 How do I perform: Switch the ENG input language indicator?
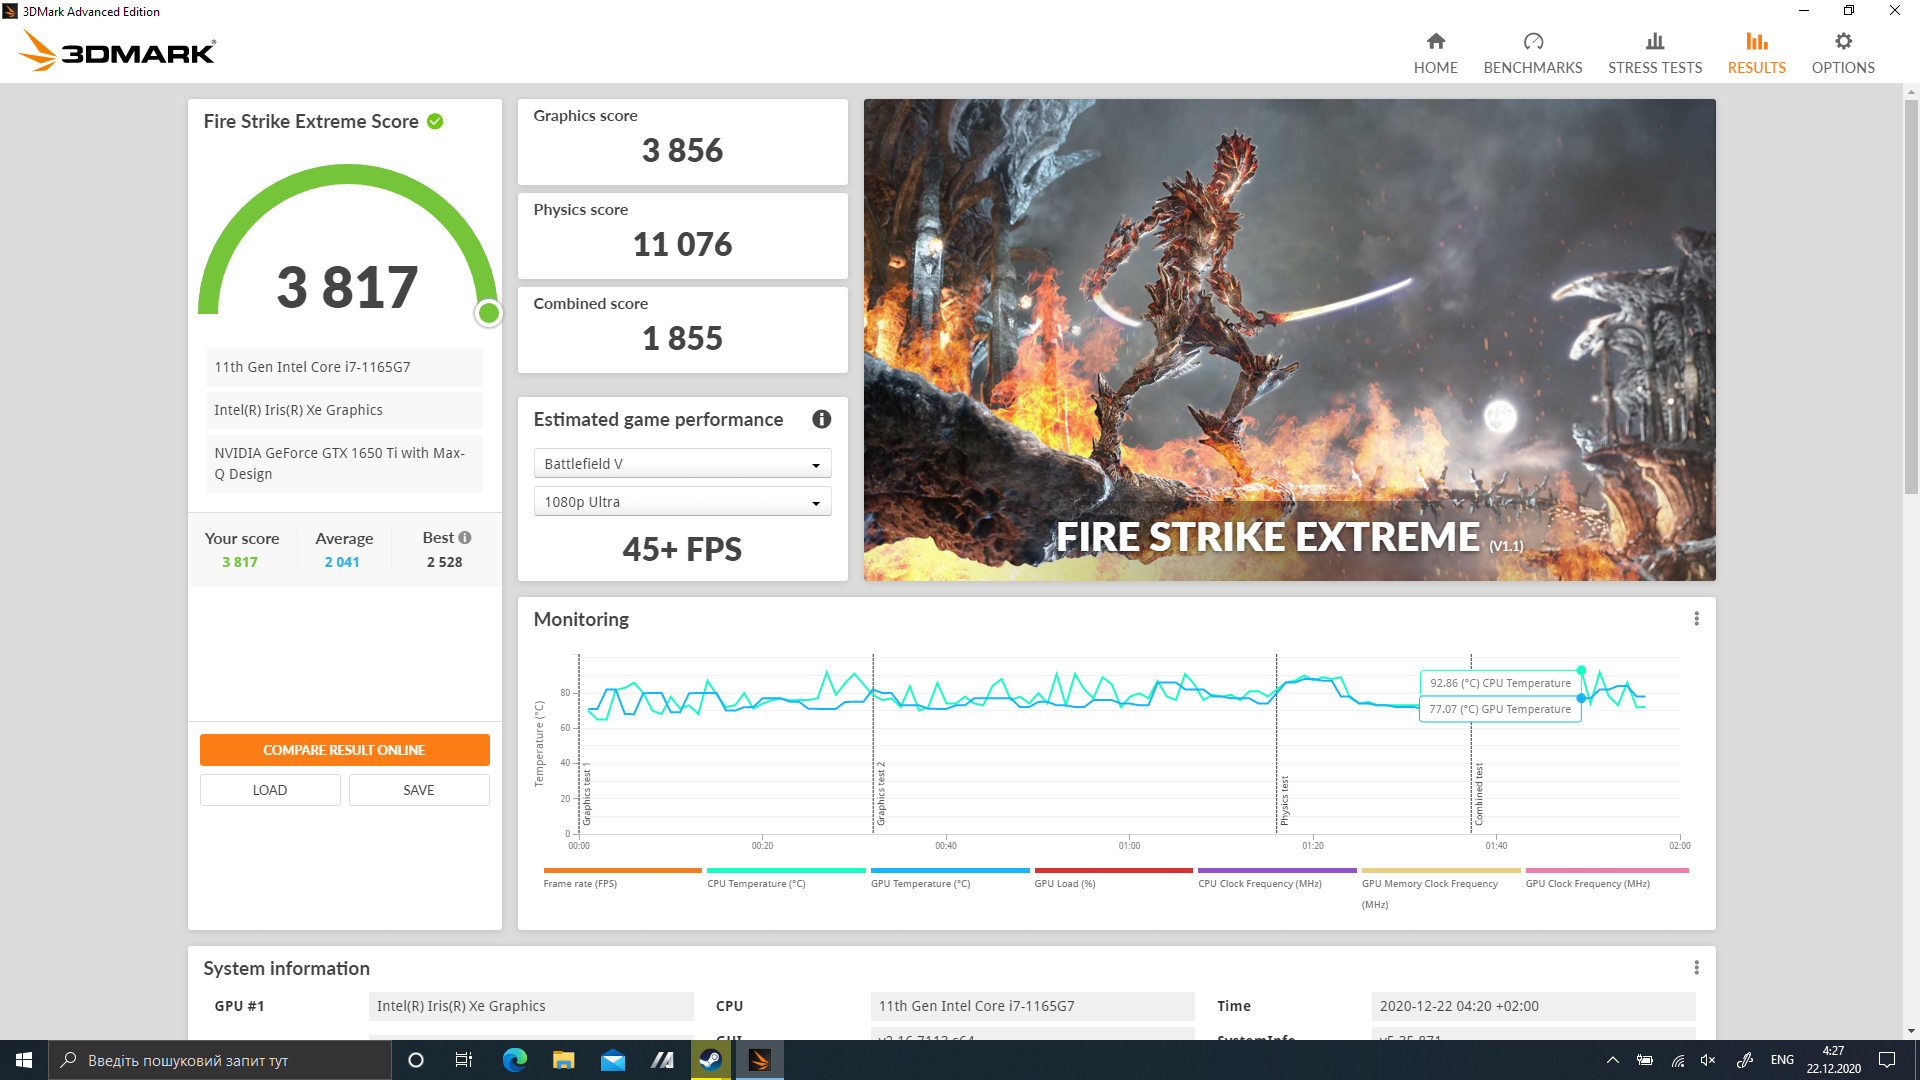coord(1781,1060)
